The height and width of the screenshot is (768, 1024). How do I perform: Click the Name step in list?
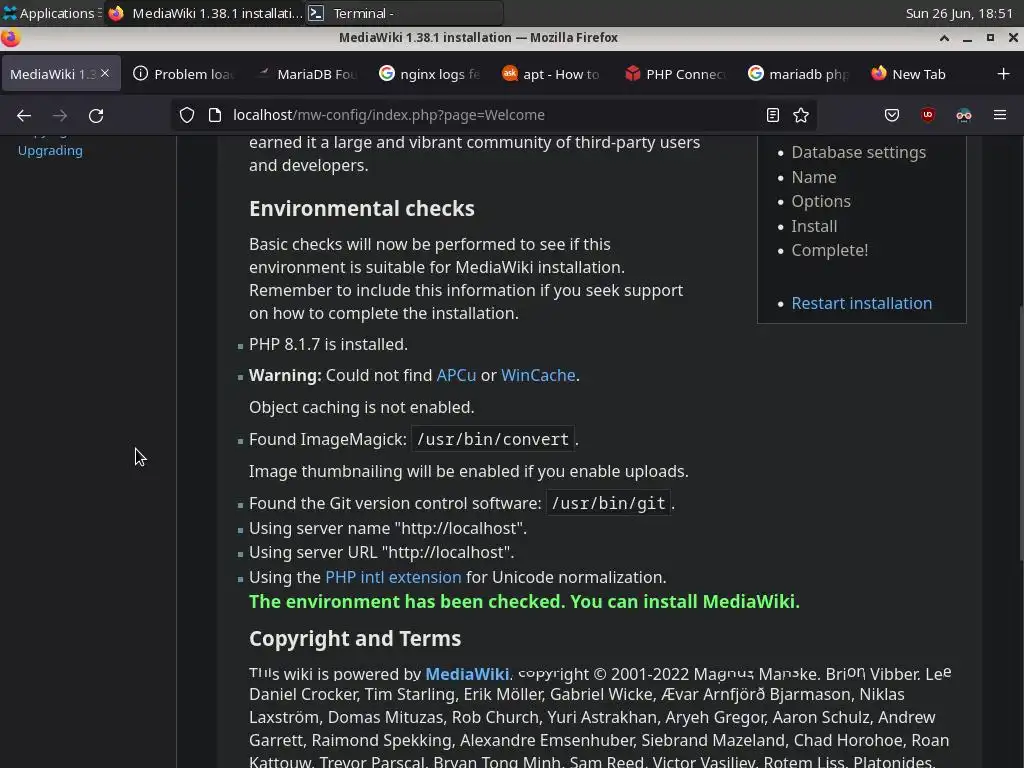[814, 177]
